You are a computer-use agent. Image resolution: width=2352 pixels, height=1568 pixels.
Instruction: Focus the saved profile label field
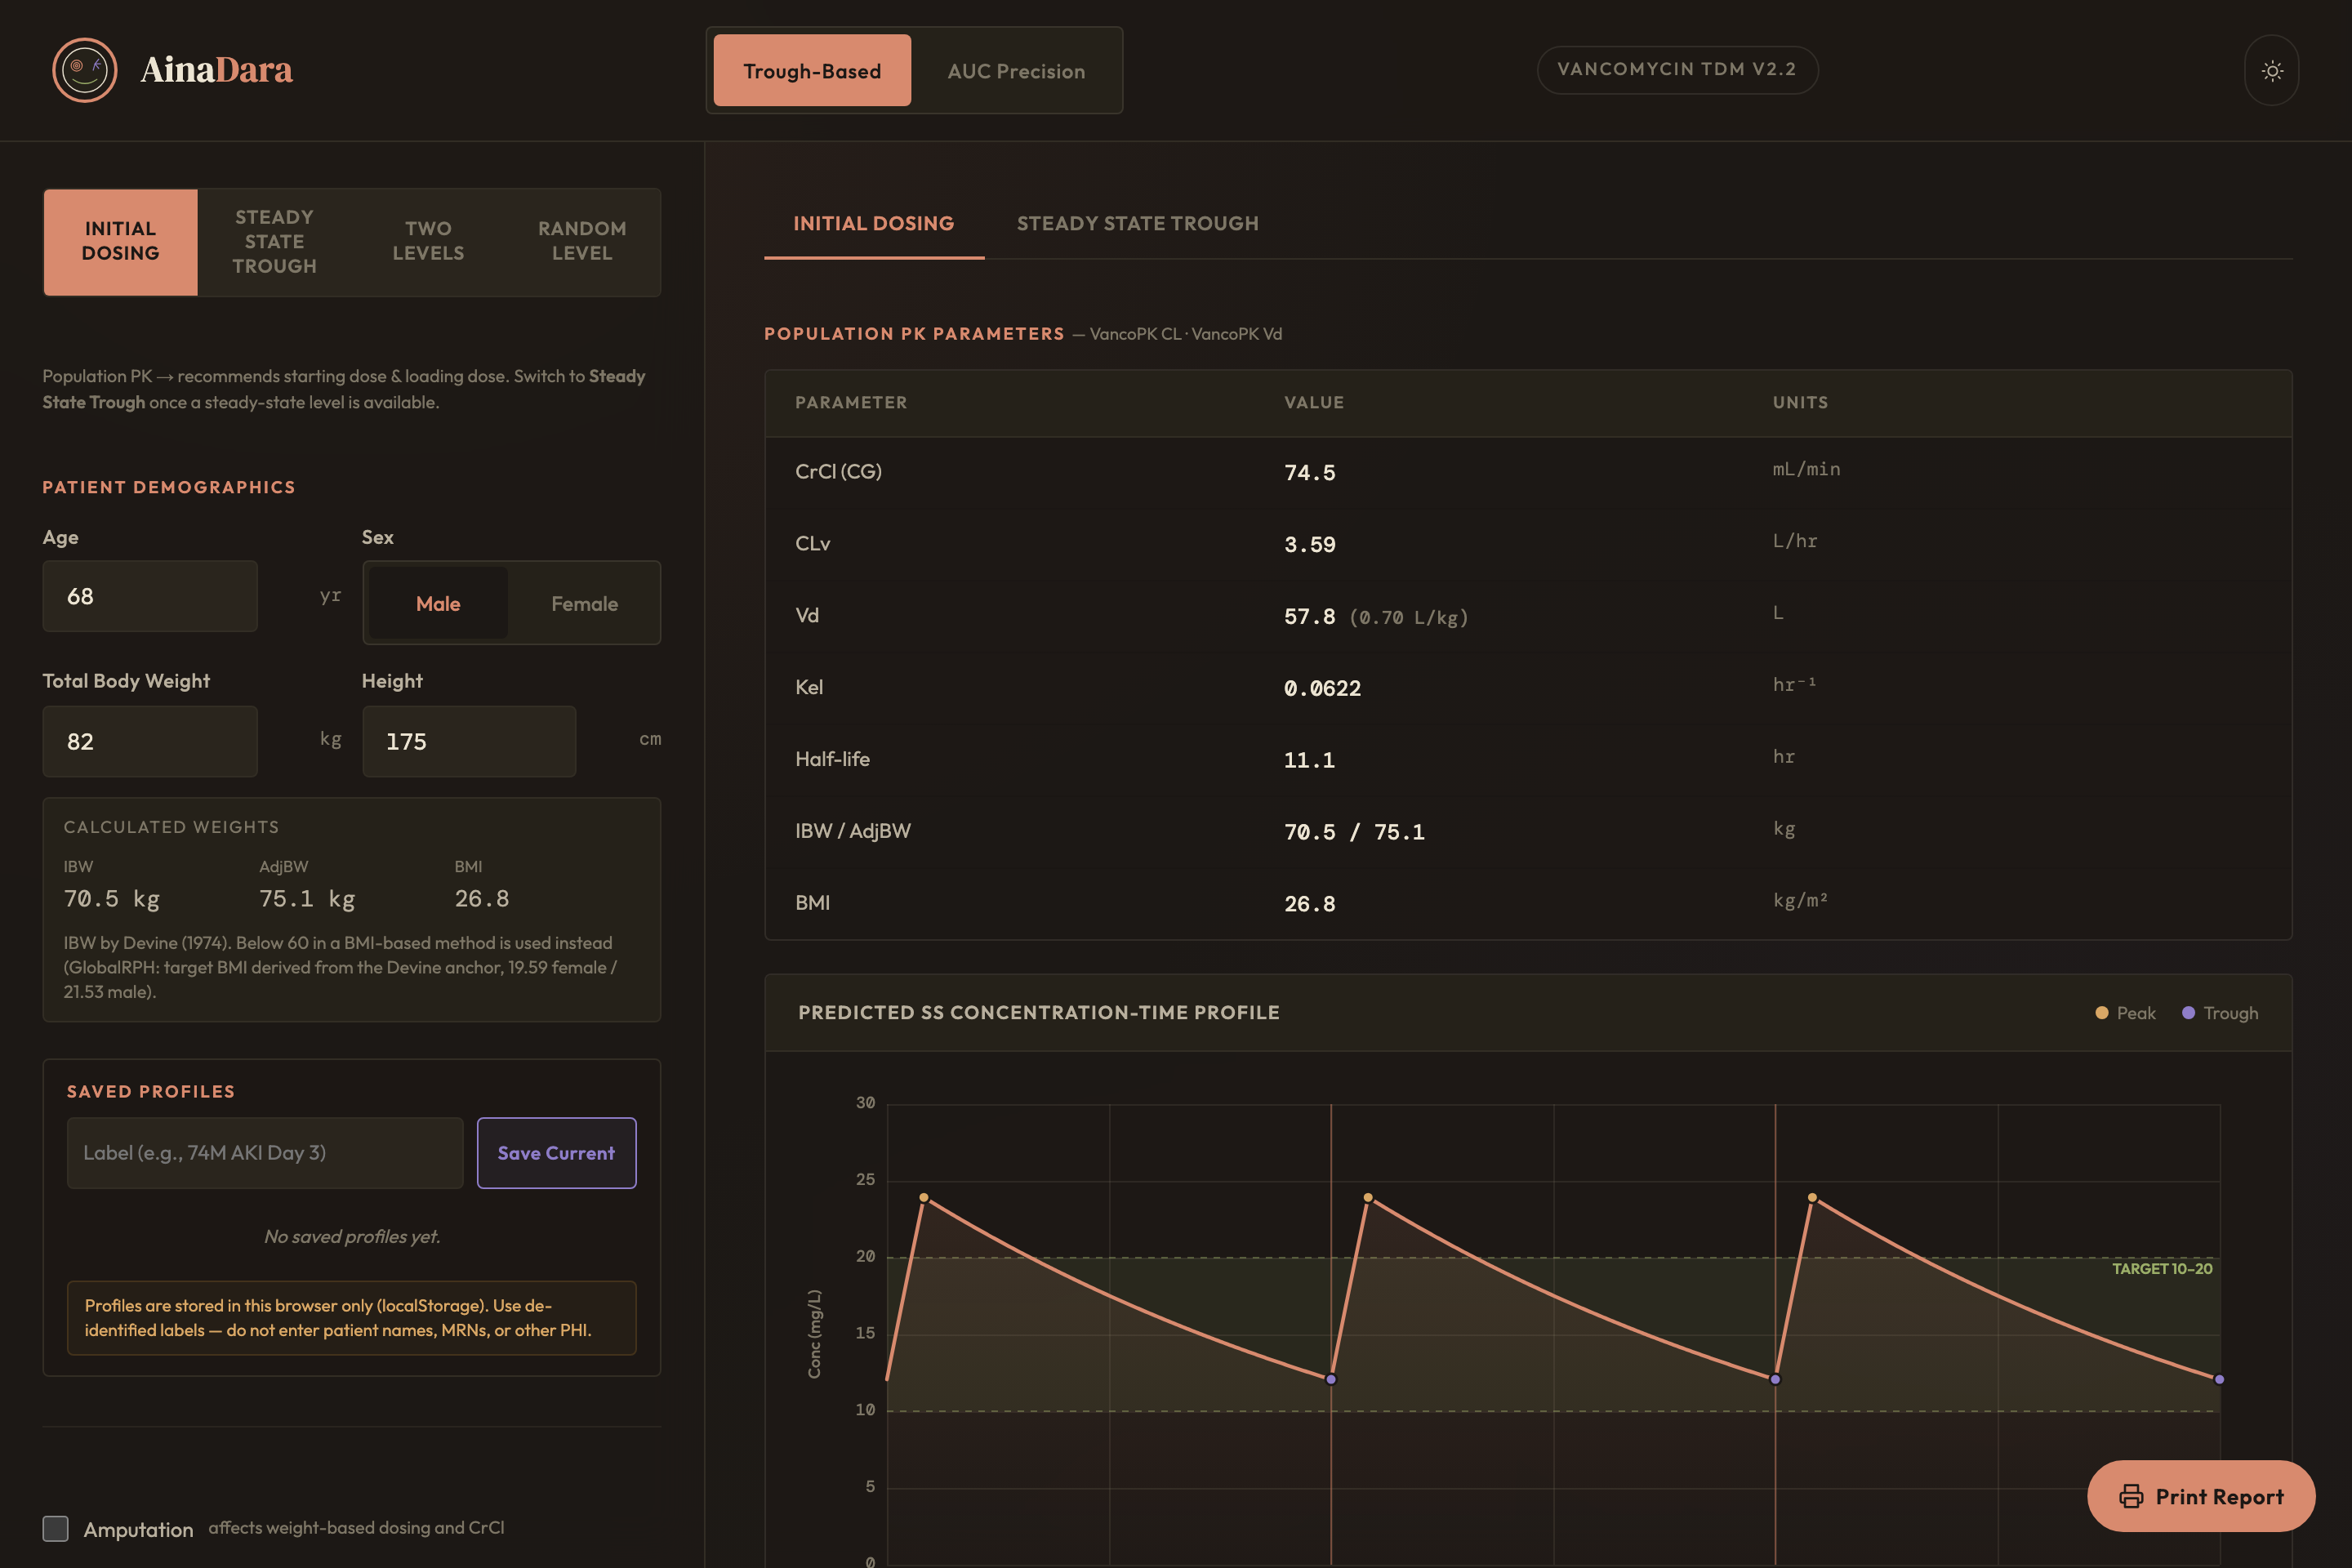(265, 1153)
